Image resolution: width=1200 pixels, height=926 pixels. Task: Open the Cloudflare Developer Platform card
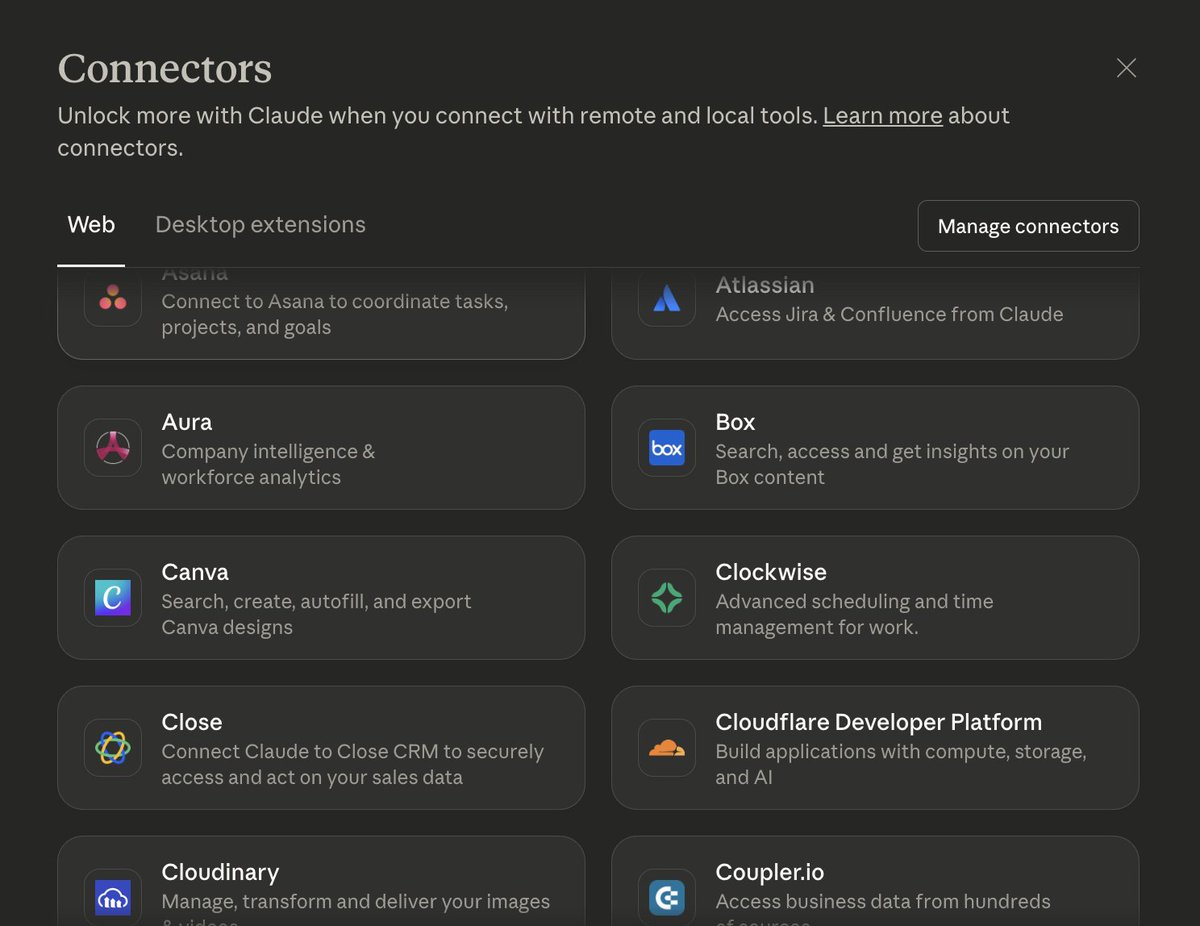point(875,748)
